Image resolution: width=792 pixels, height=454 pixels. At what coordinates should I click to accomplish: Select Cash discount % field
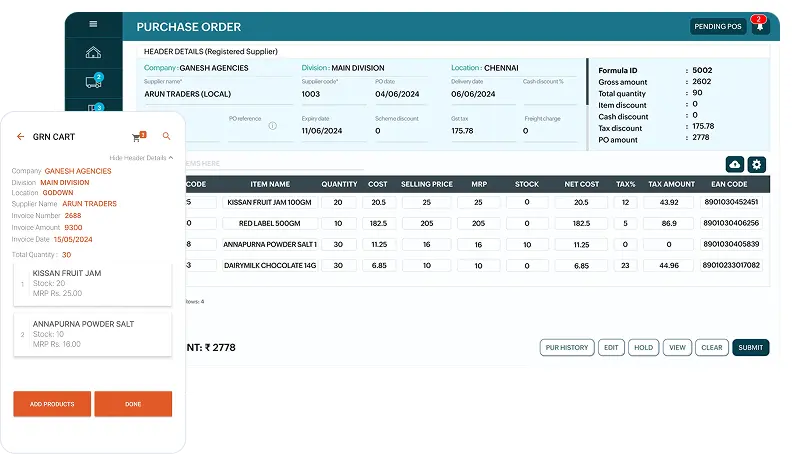click(550, 94)
